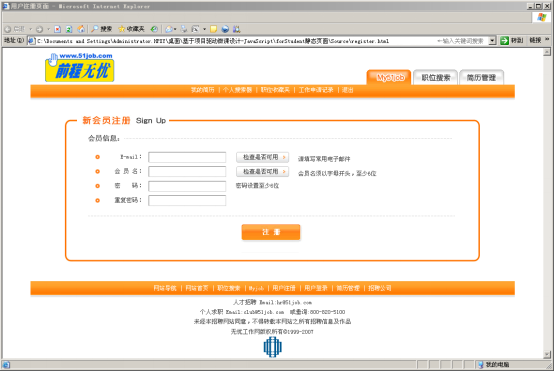Click the Stop loading toolbar icon
This screenshot has width=554, height=372.
[x=58, y=29]
